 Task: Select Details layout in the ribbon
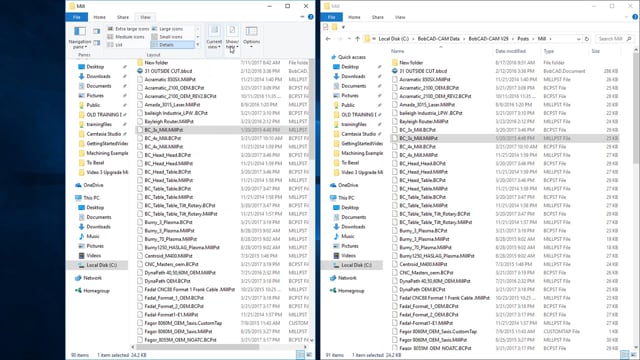click(172, 44)
